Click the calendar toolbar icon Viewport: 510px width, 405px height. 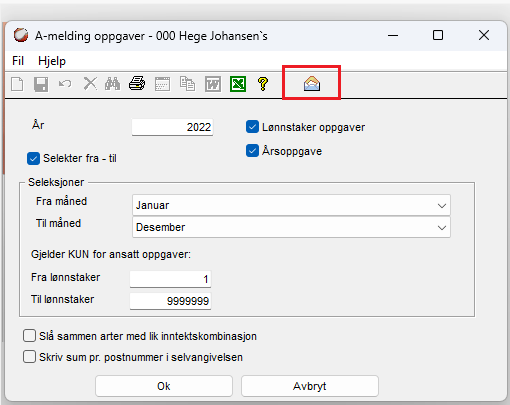click(x=163, y=84)
